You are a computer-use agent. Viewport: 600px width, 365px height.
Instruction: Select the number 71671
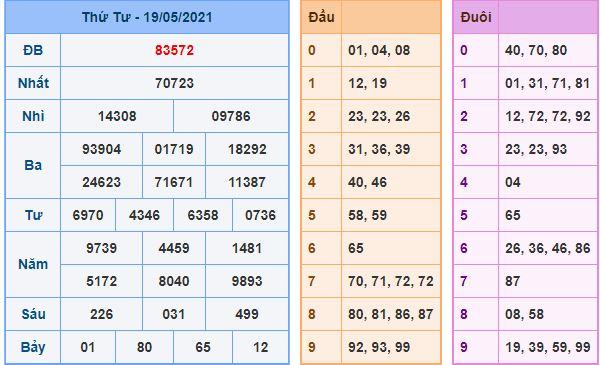174,182
